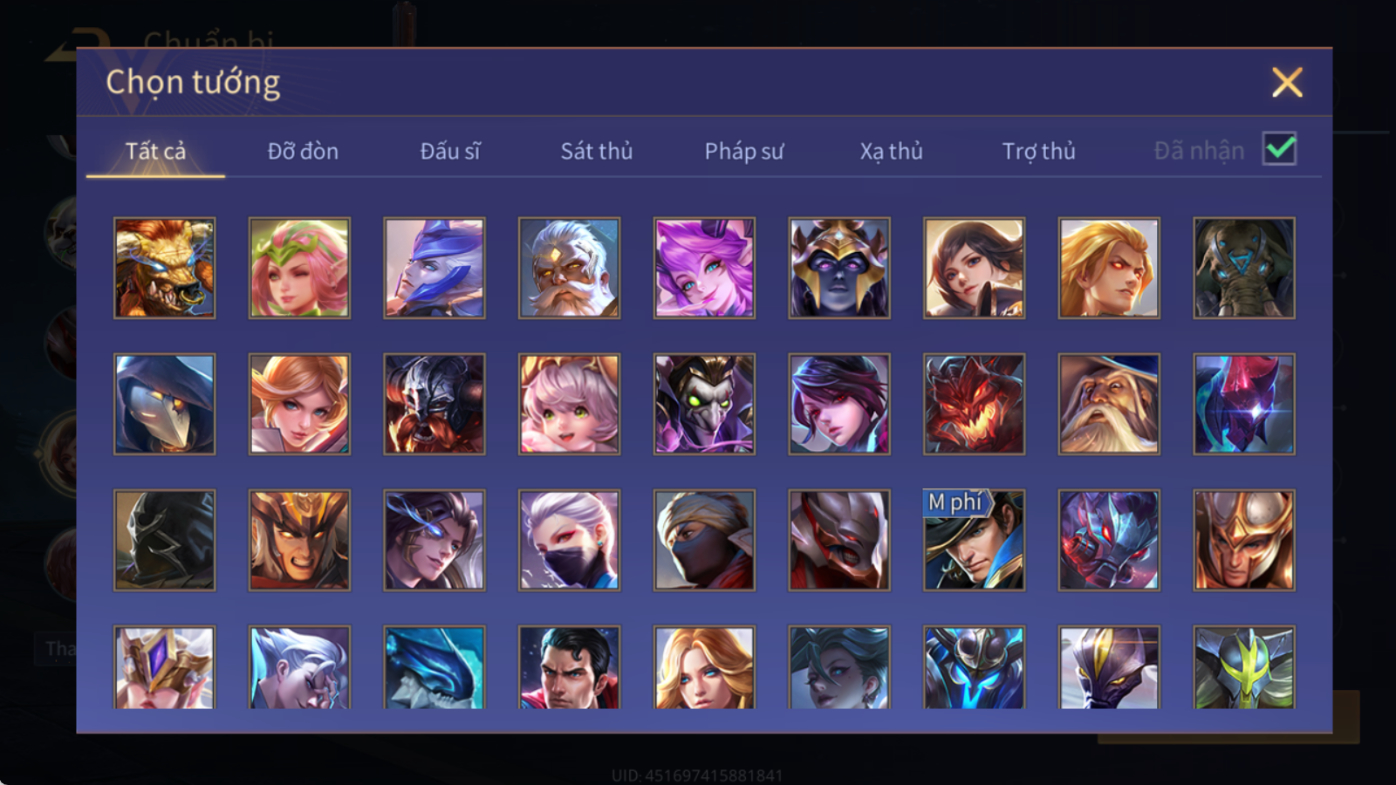Image resolution: width=1396 pixels, height=785 pixels.
Task: Switch to the "Đỡ đòn" tab
Action: [303, 151]
